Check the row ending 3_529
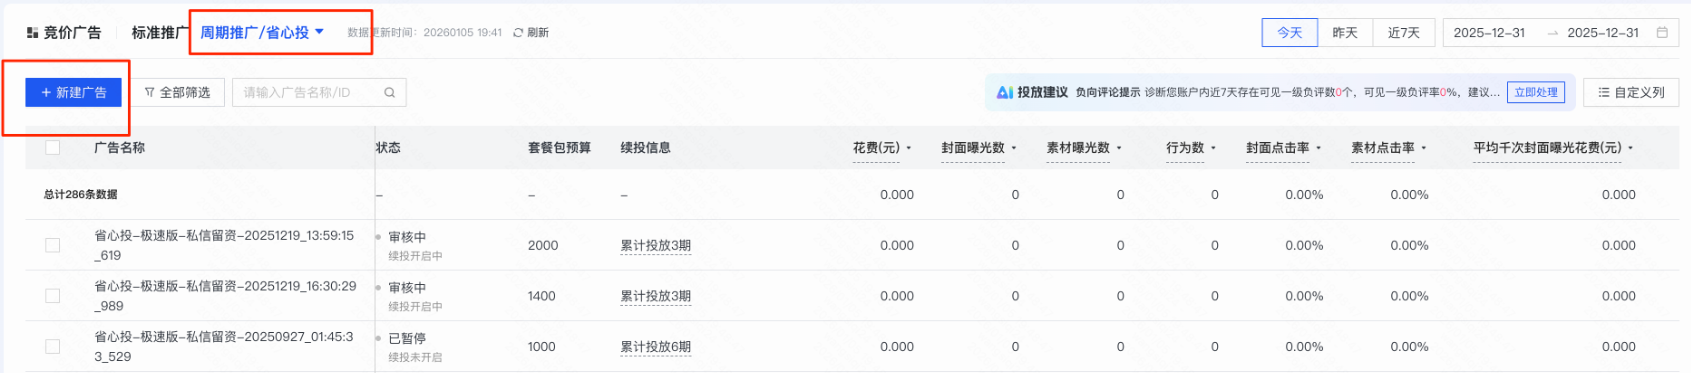Viewport: 1691px width, 373px height. (53, 346)
